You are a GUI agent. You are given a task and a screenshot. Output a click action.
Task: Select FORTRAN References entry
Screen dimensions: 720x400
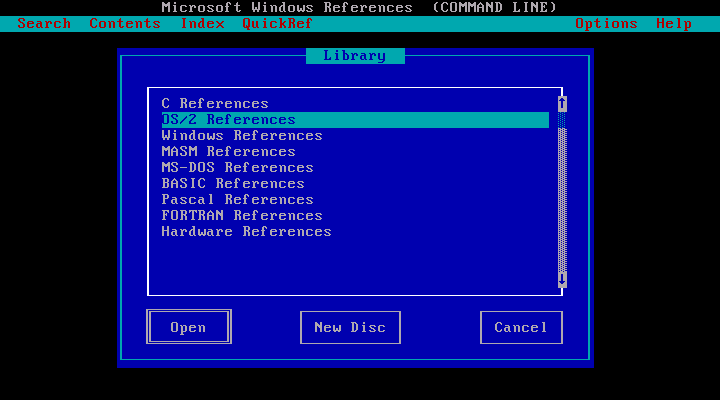(x=355, y=215)
